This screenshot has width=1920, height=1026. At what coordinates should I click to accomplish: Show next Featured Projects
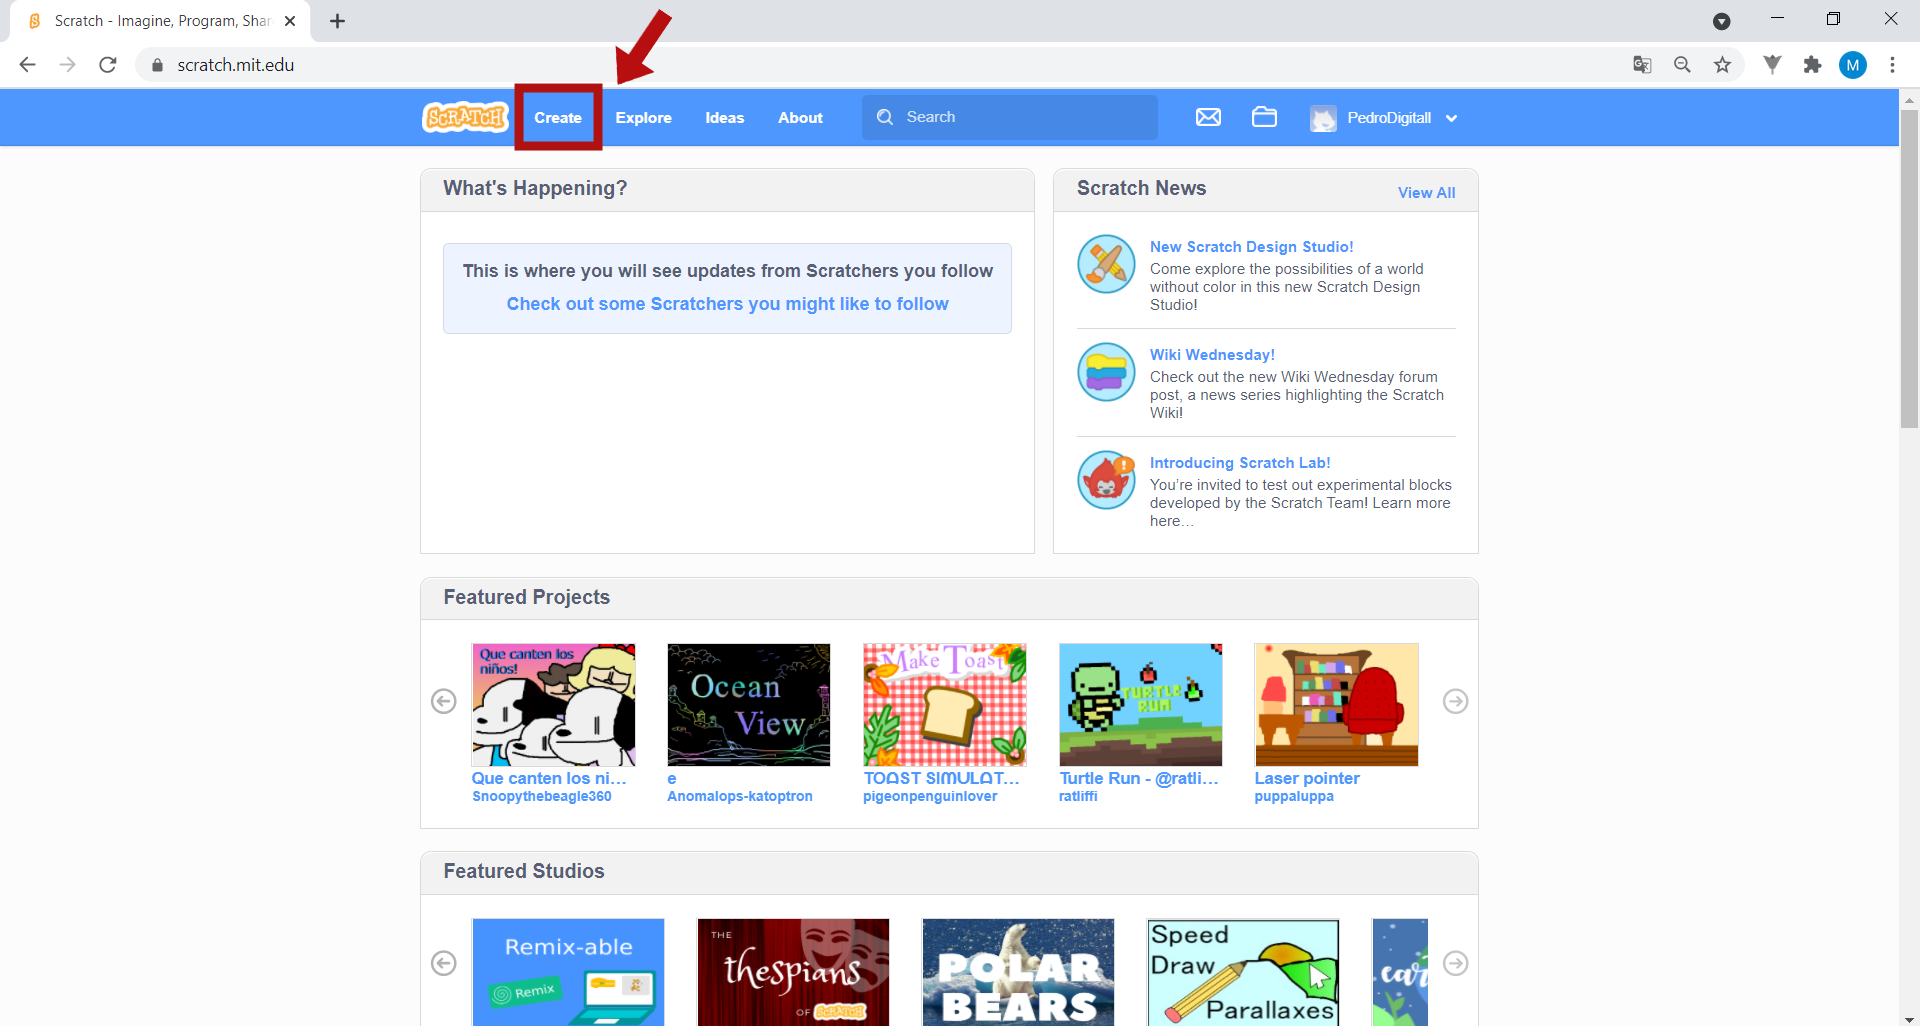[1455, 701]
